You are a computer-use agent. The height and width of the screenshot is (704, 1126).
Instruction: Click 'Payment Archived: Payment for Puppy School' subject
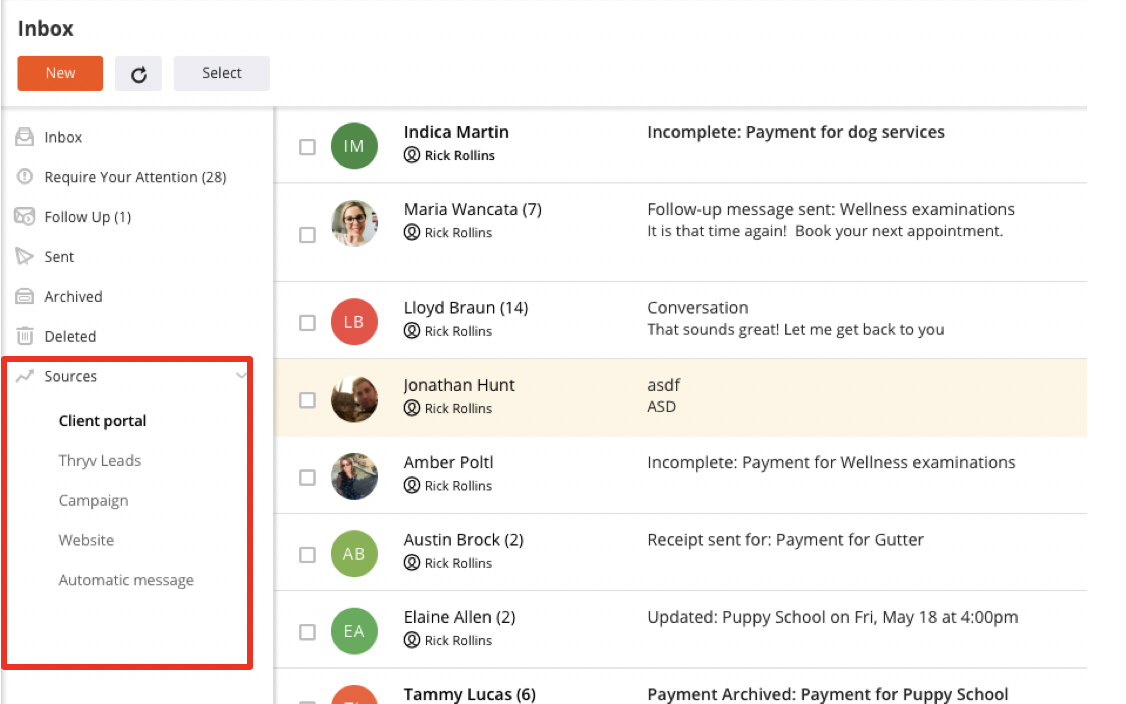click(x=827, y=695)
